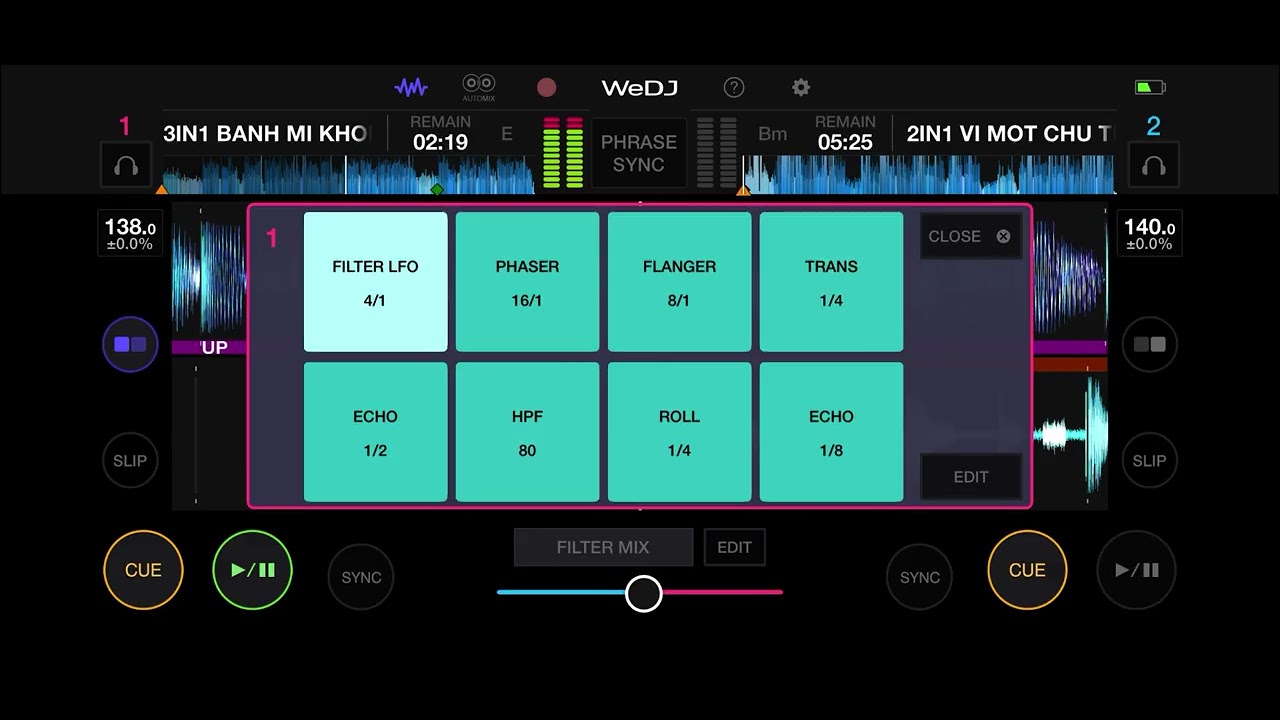This screenshot has height=720, width=1280.
Task: Open settings gear icon
Action: coord(801,88)
